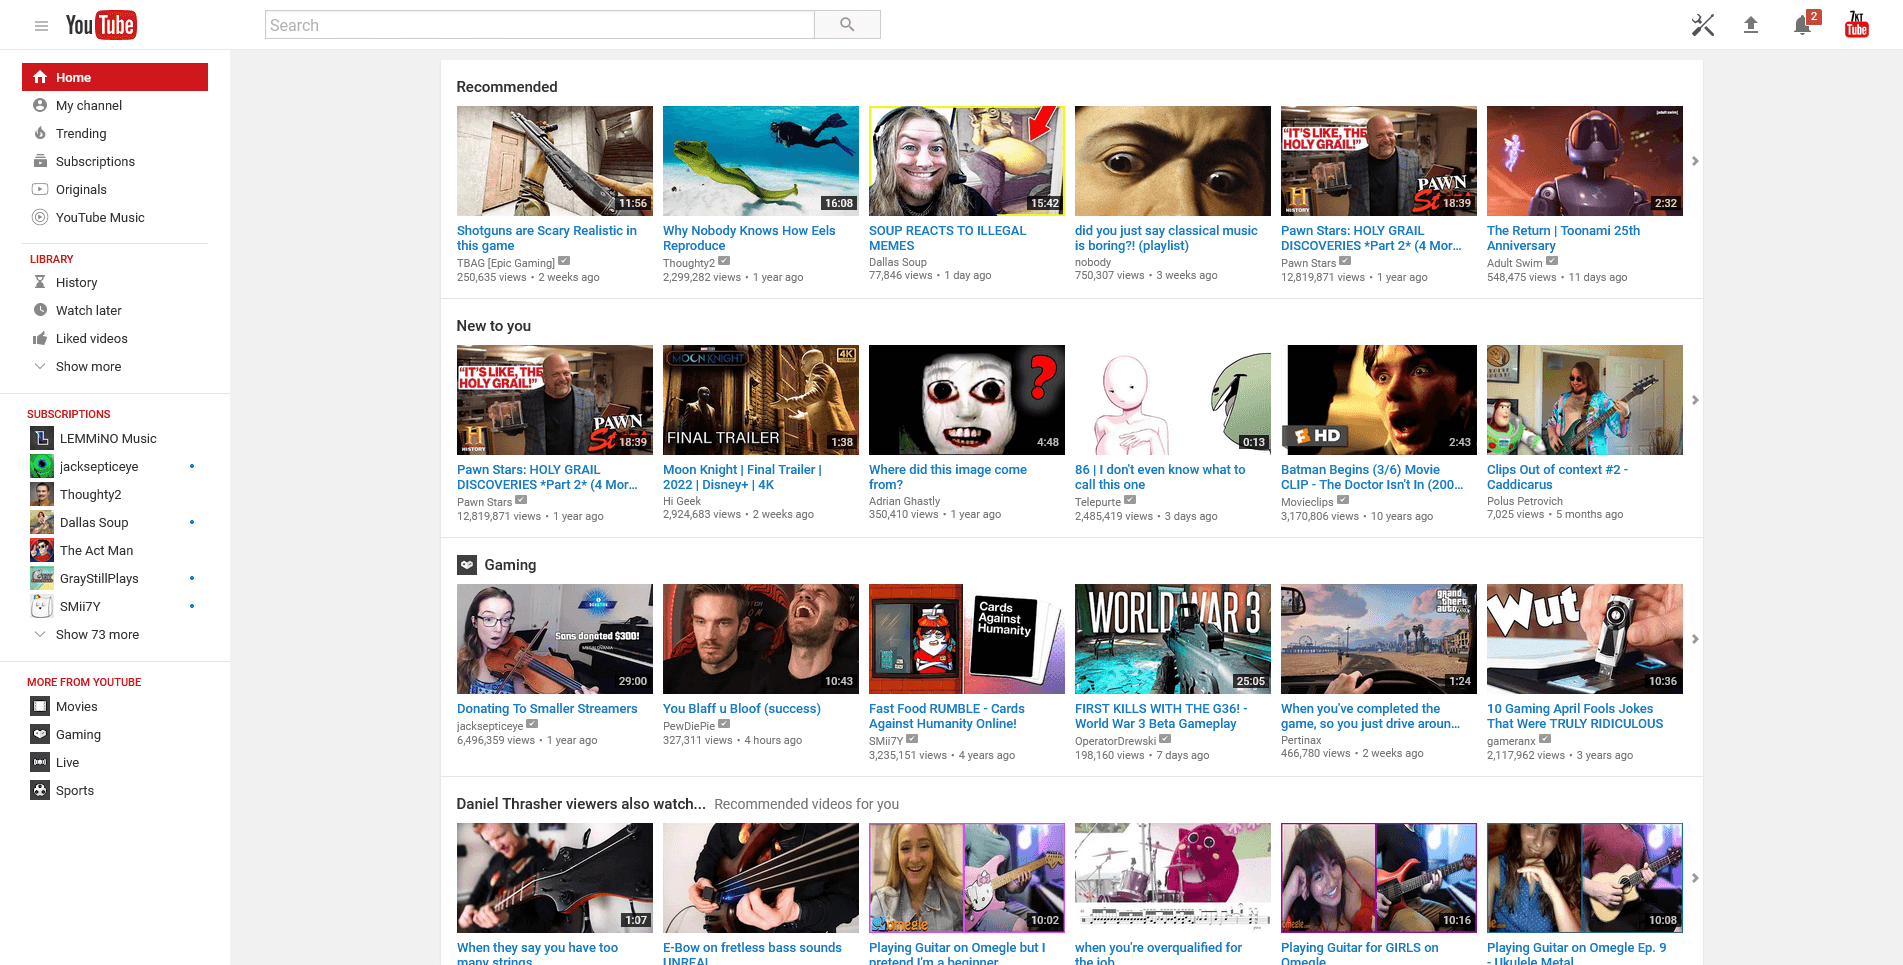Open Thoughty2 channel avatar
1903x965 pixels.
click(42, 494)
